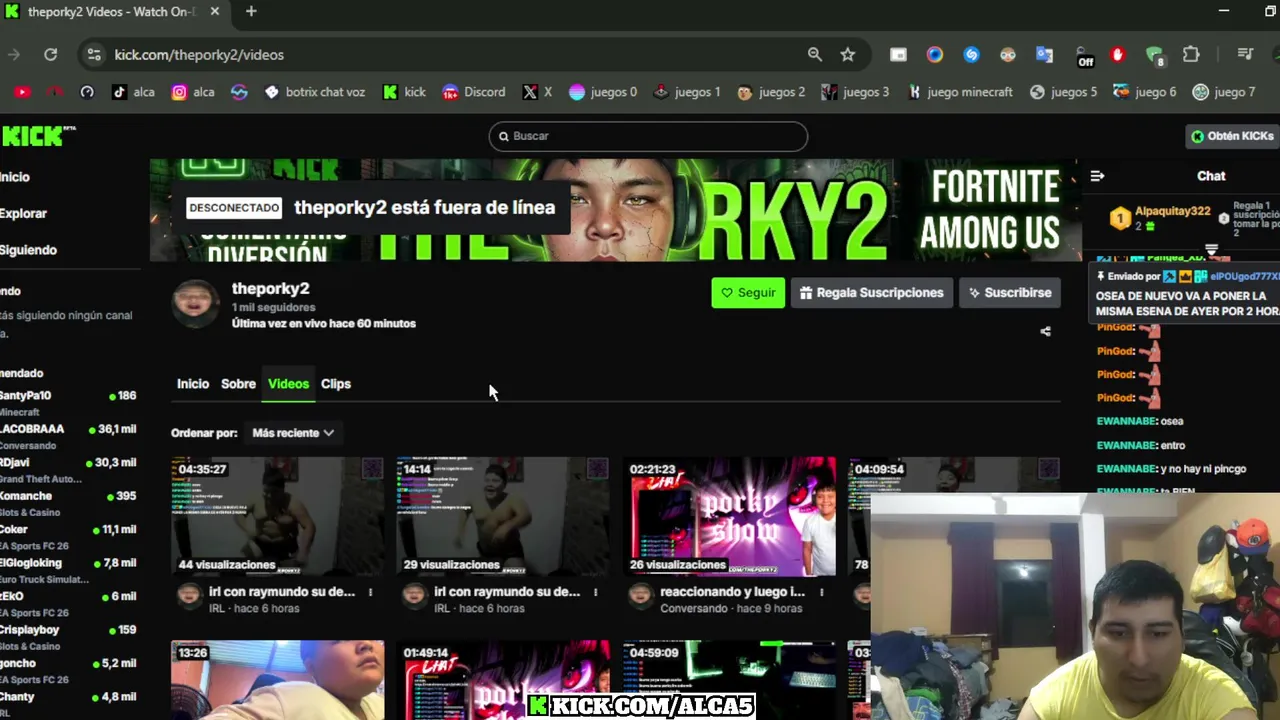Click the address bar URL
This screenshot has width=1280, height=720.
click(199, 55)
